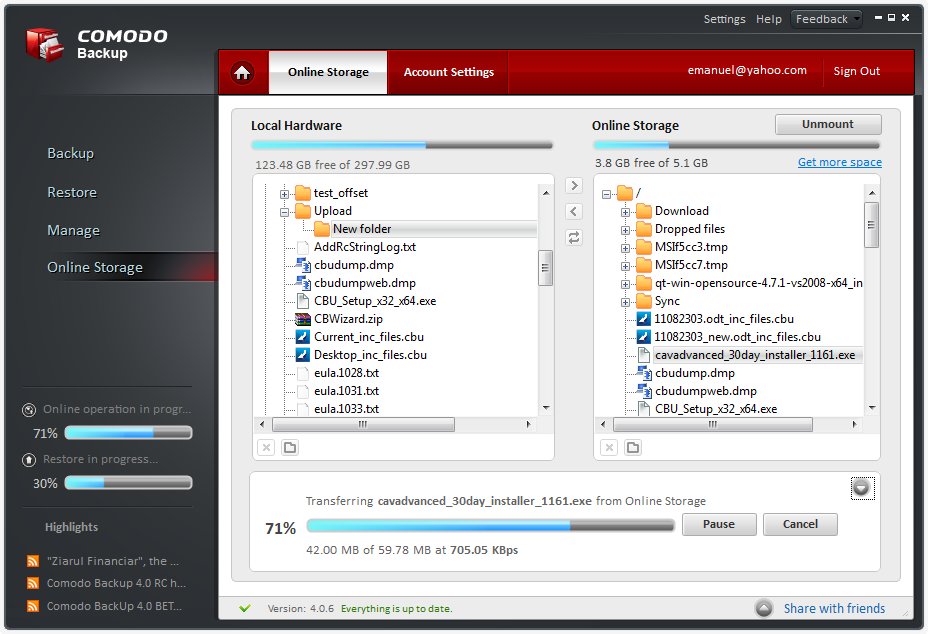
Task: Expand the Dropped files folder
Action: [626, 230]
